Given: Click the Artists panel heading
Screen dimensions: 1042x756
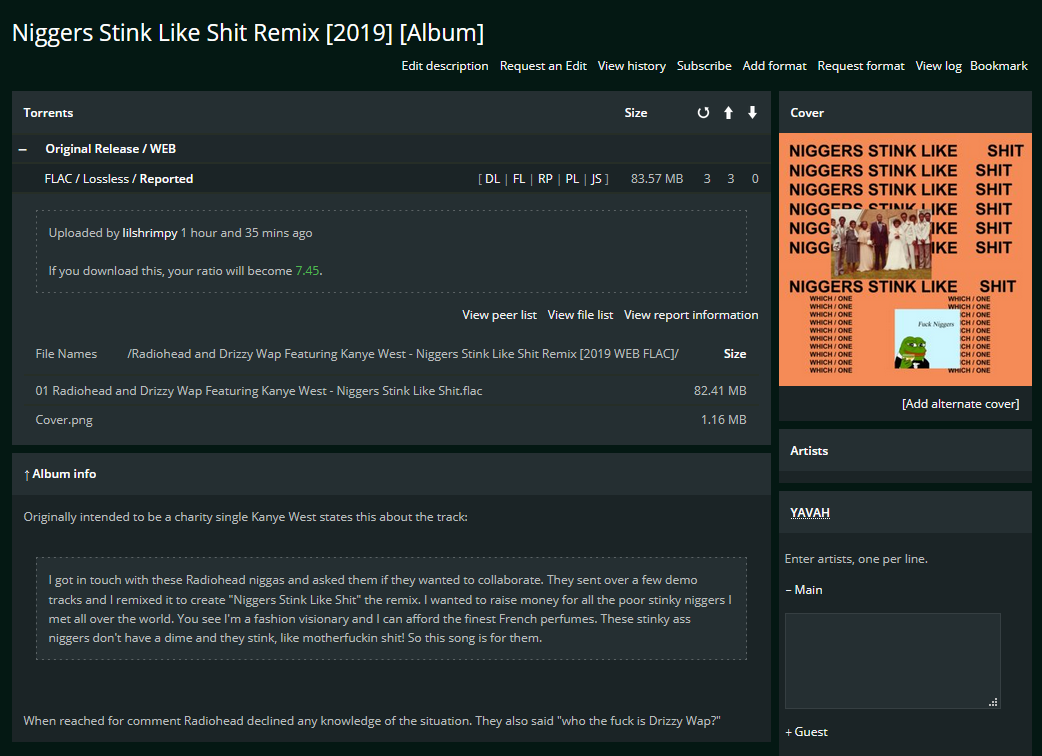Looking at the screenshot, I should tap(809, 451).
